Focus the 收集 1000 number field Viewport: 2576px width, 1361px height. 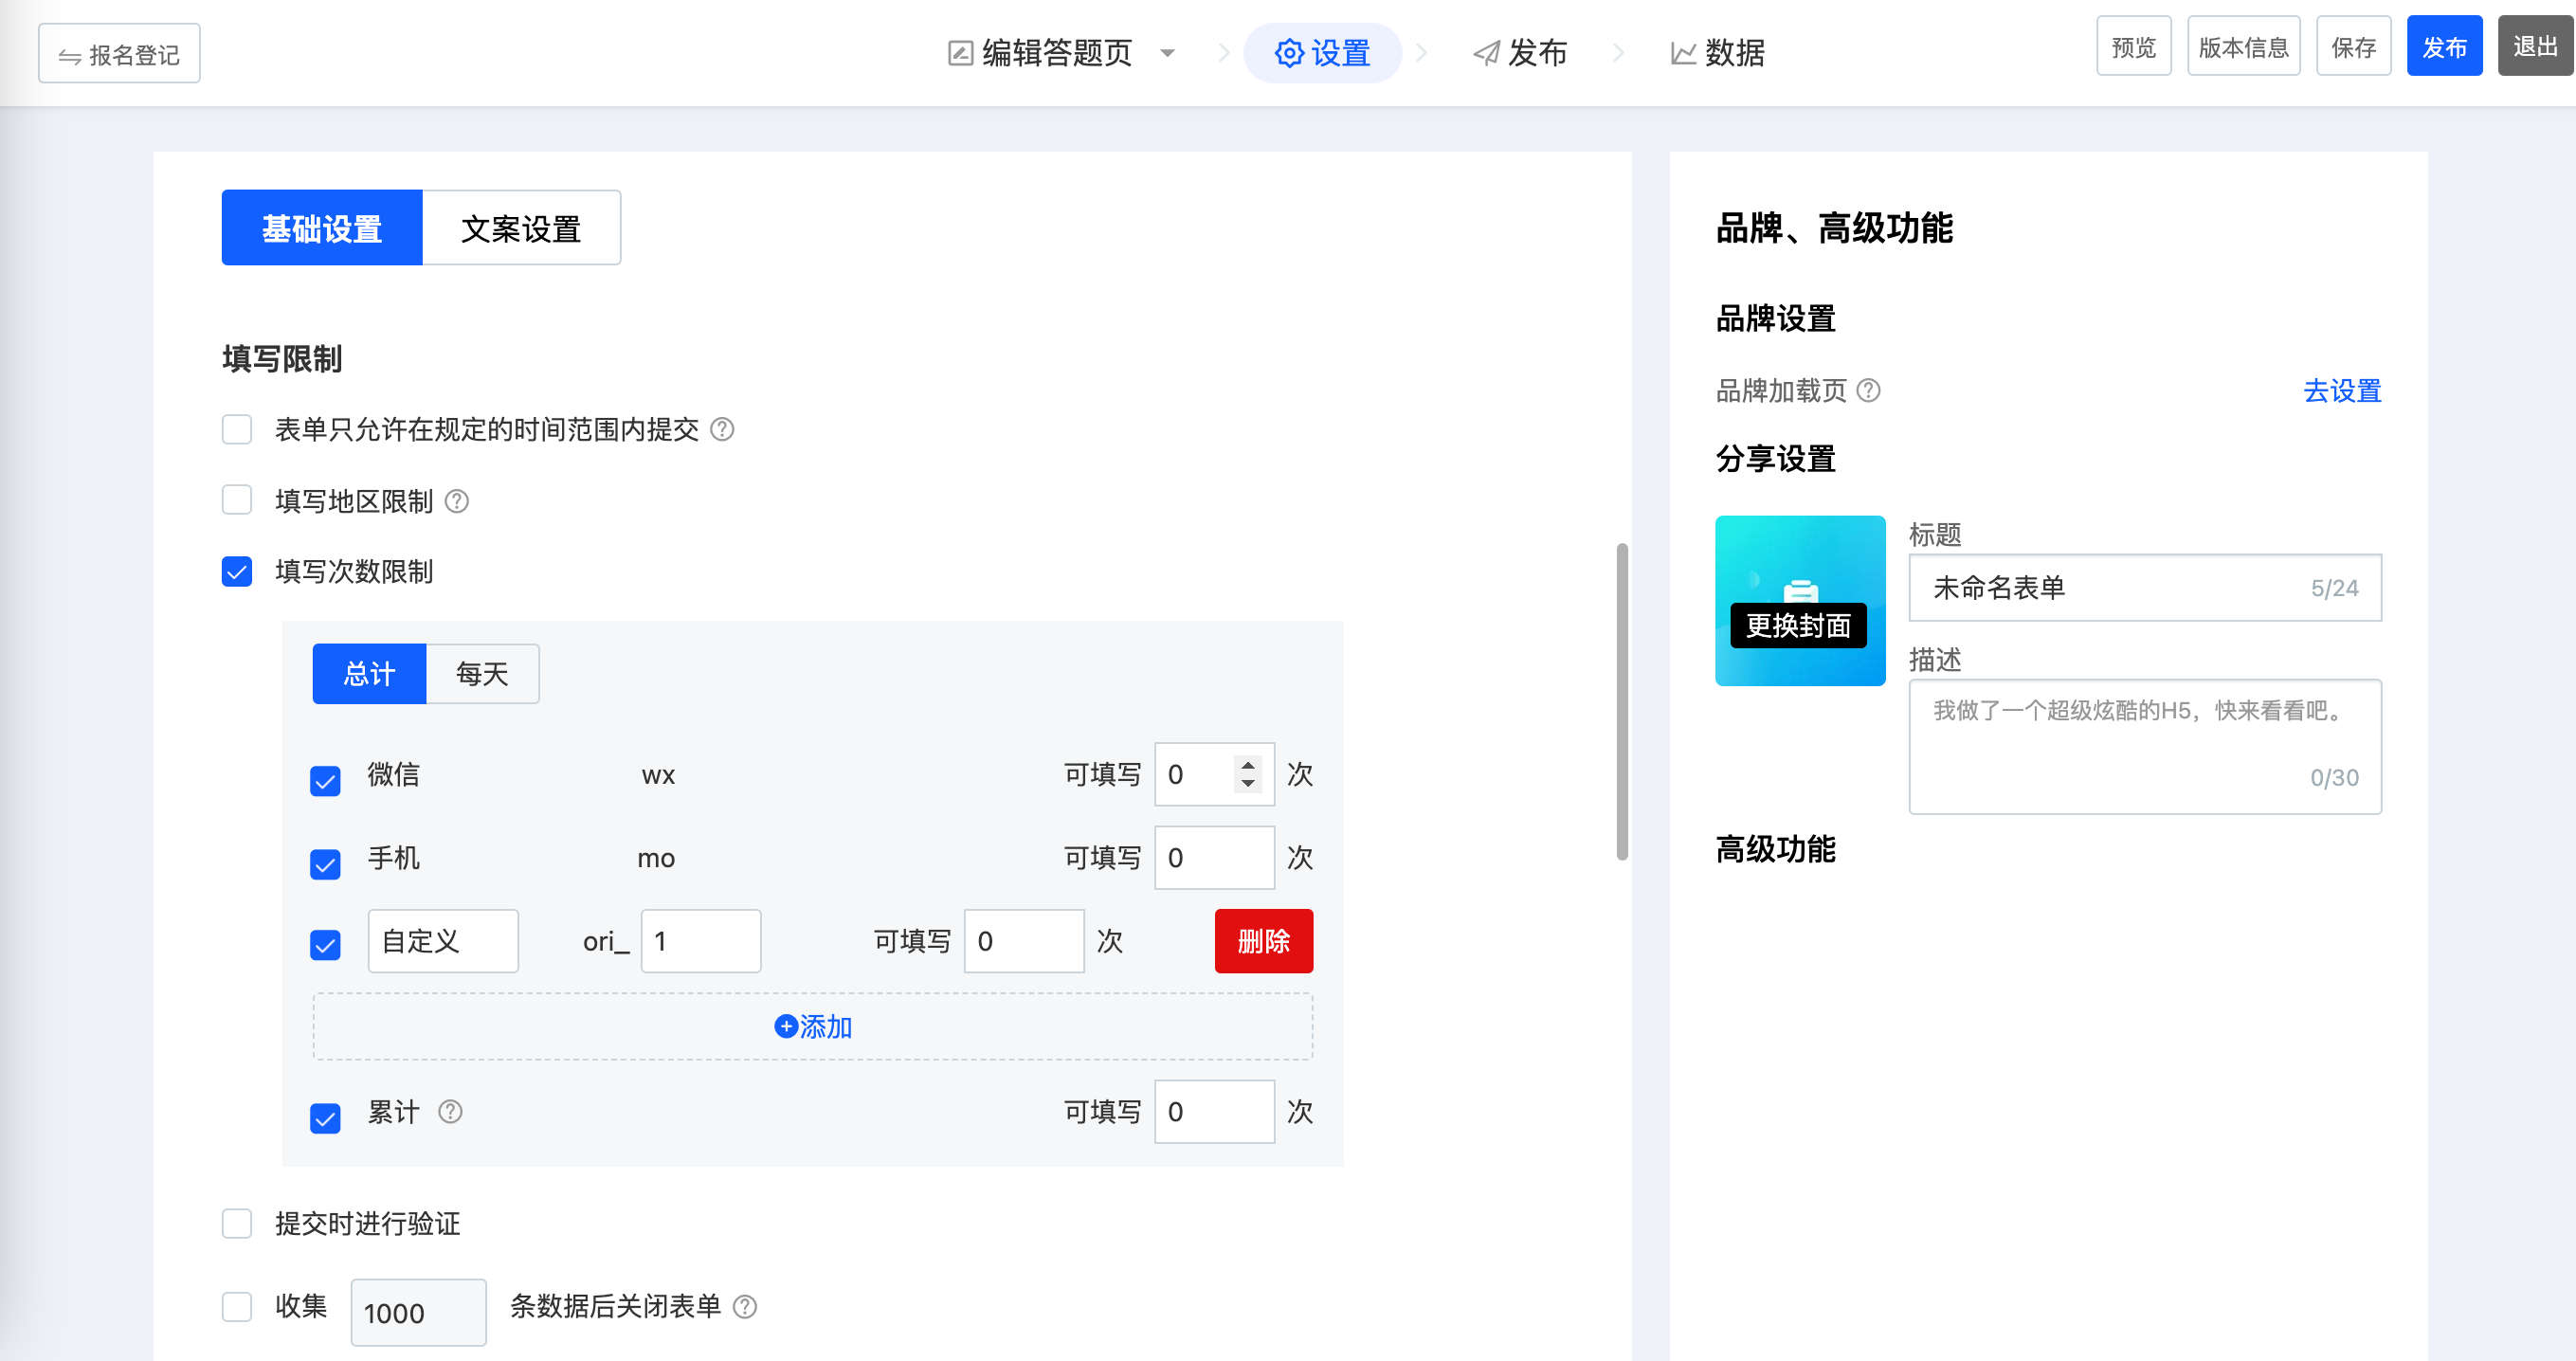point(419,1313)
